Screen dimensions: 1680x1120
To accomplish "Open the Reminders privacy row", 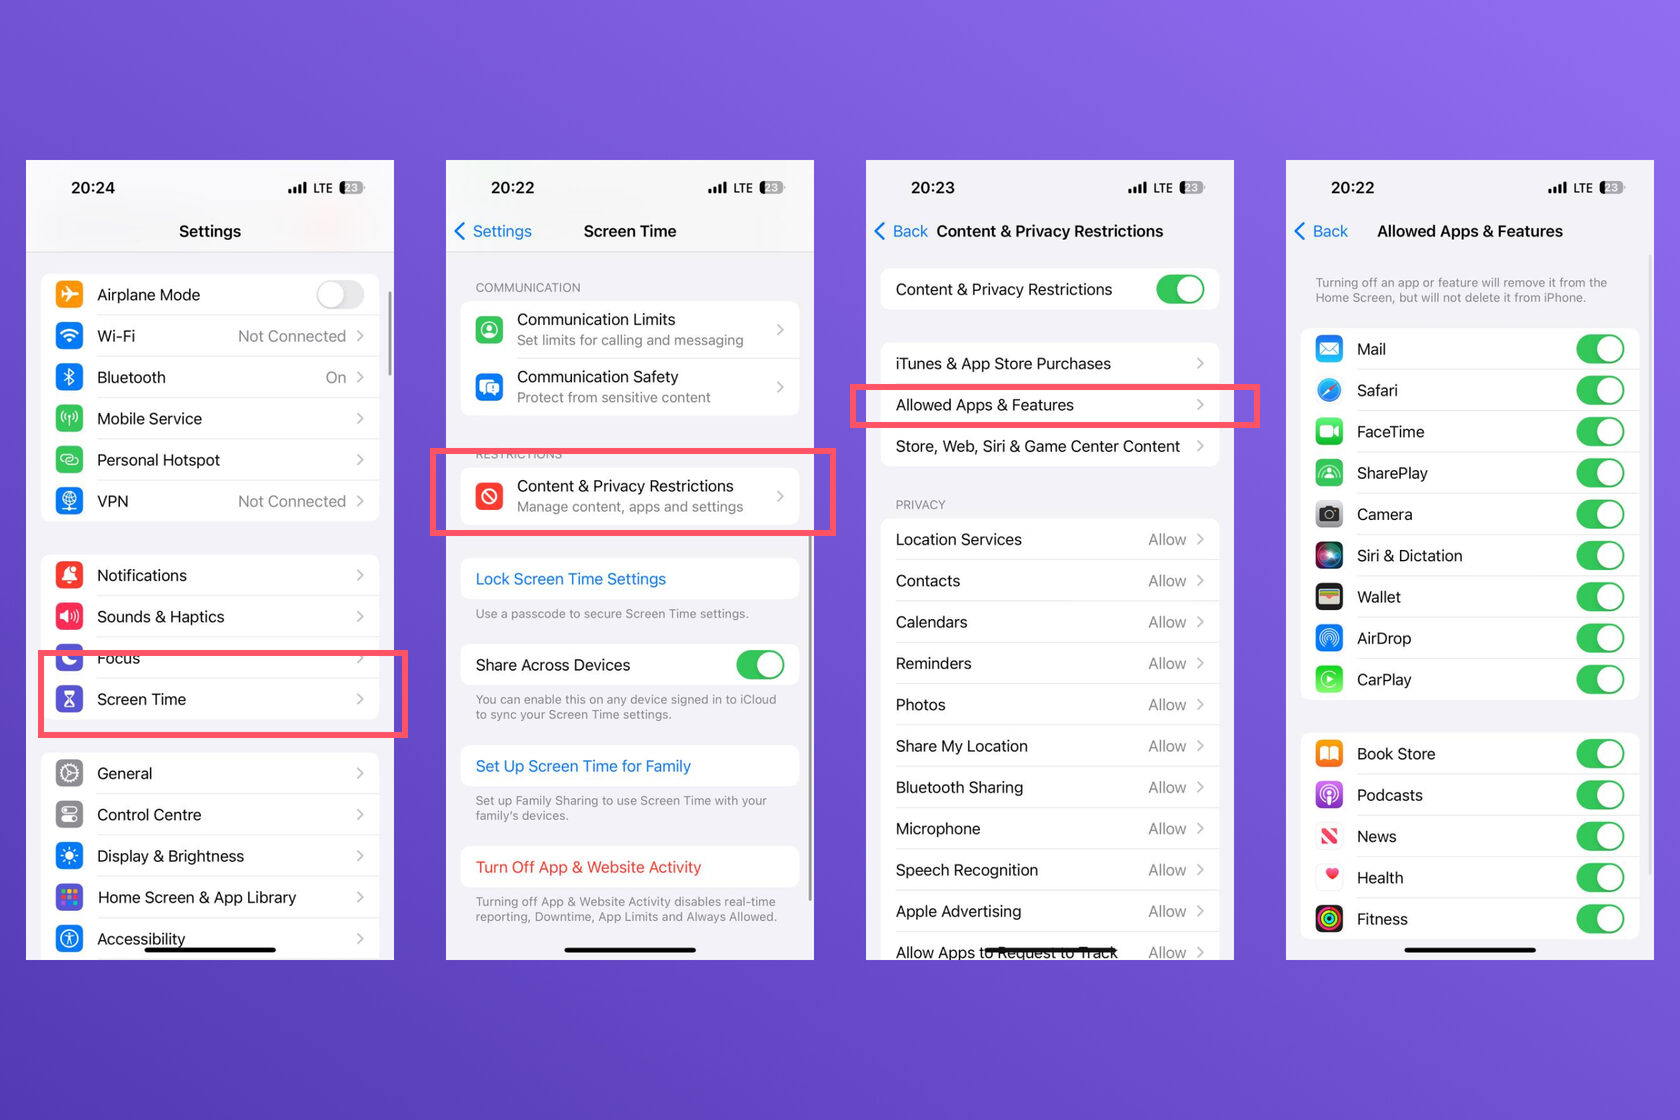I will click(1050, 663).
